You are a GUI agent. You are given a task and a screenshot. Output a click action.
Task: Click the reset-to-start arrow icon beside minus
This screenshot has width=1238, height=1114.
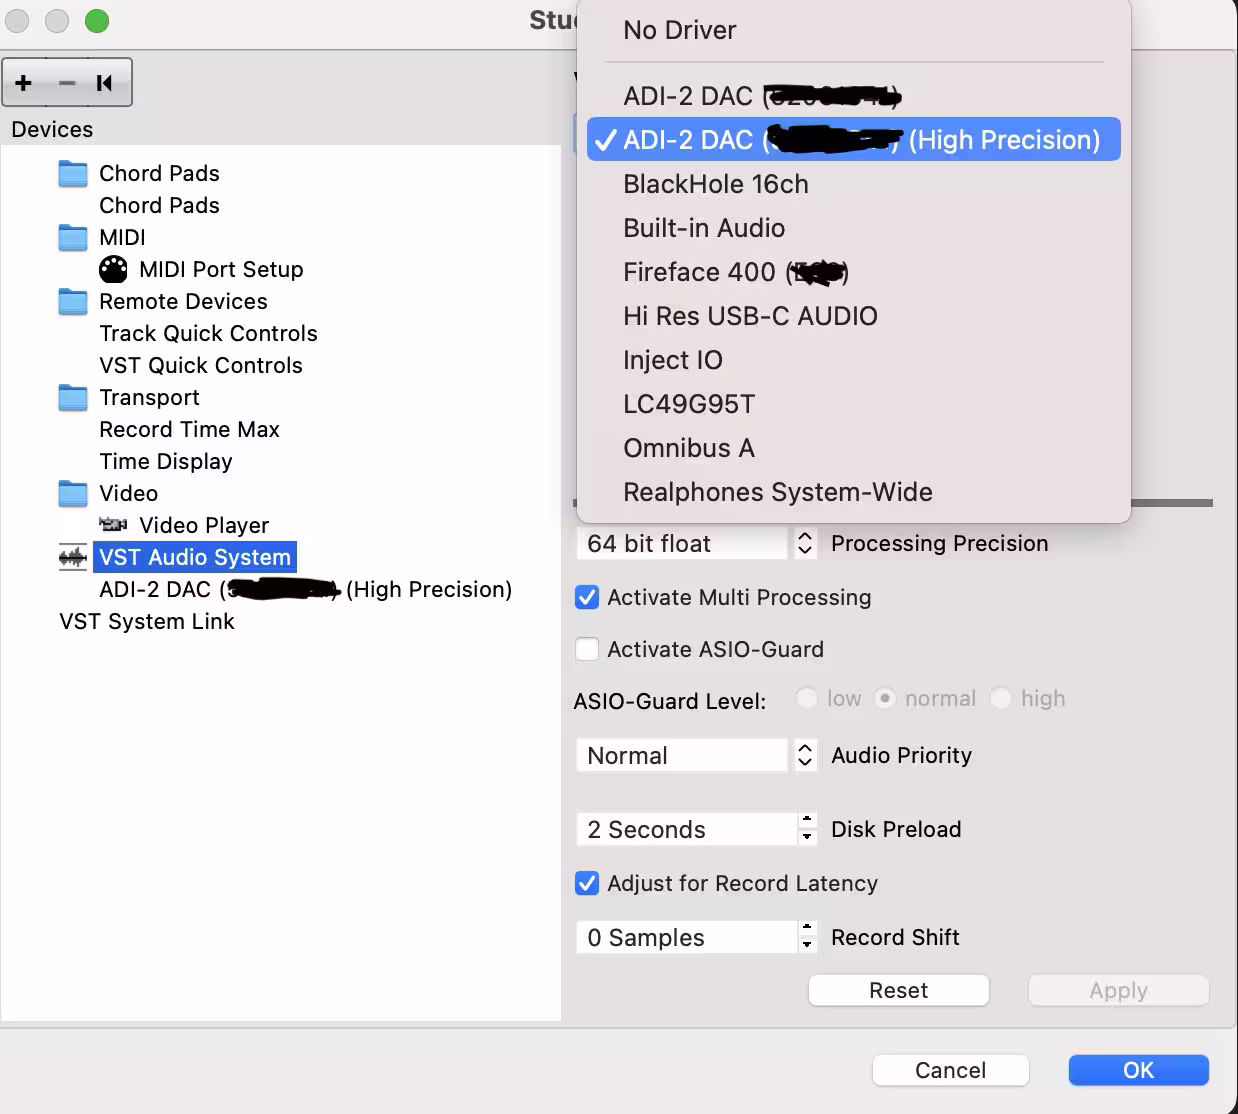104,83
